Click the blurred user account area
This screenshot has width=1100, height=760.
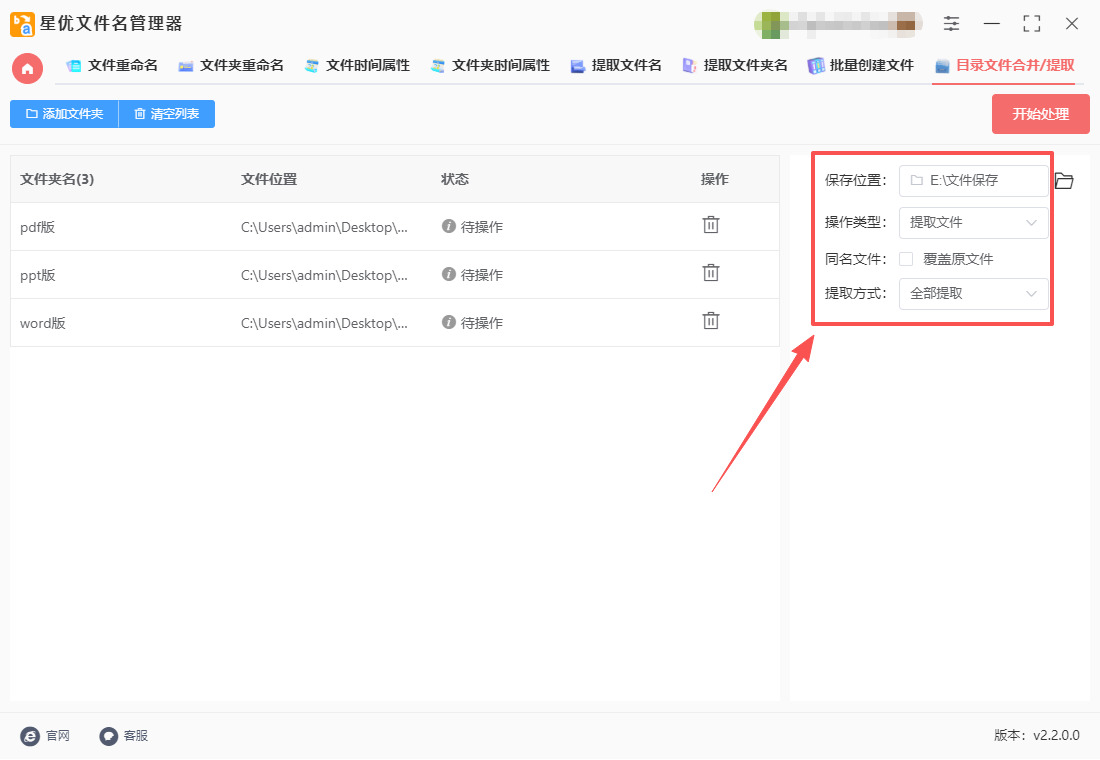[838, 25]
